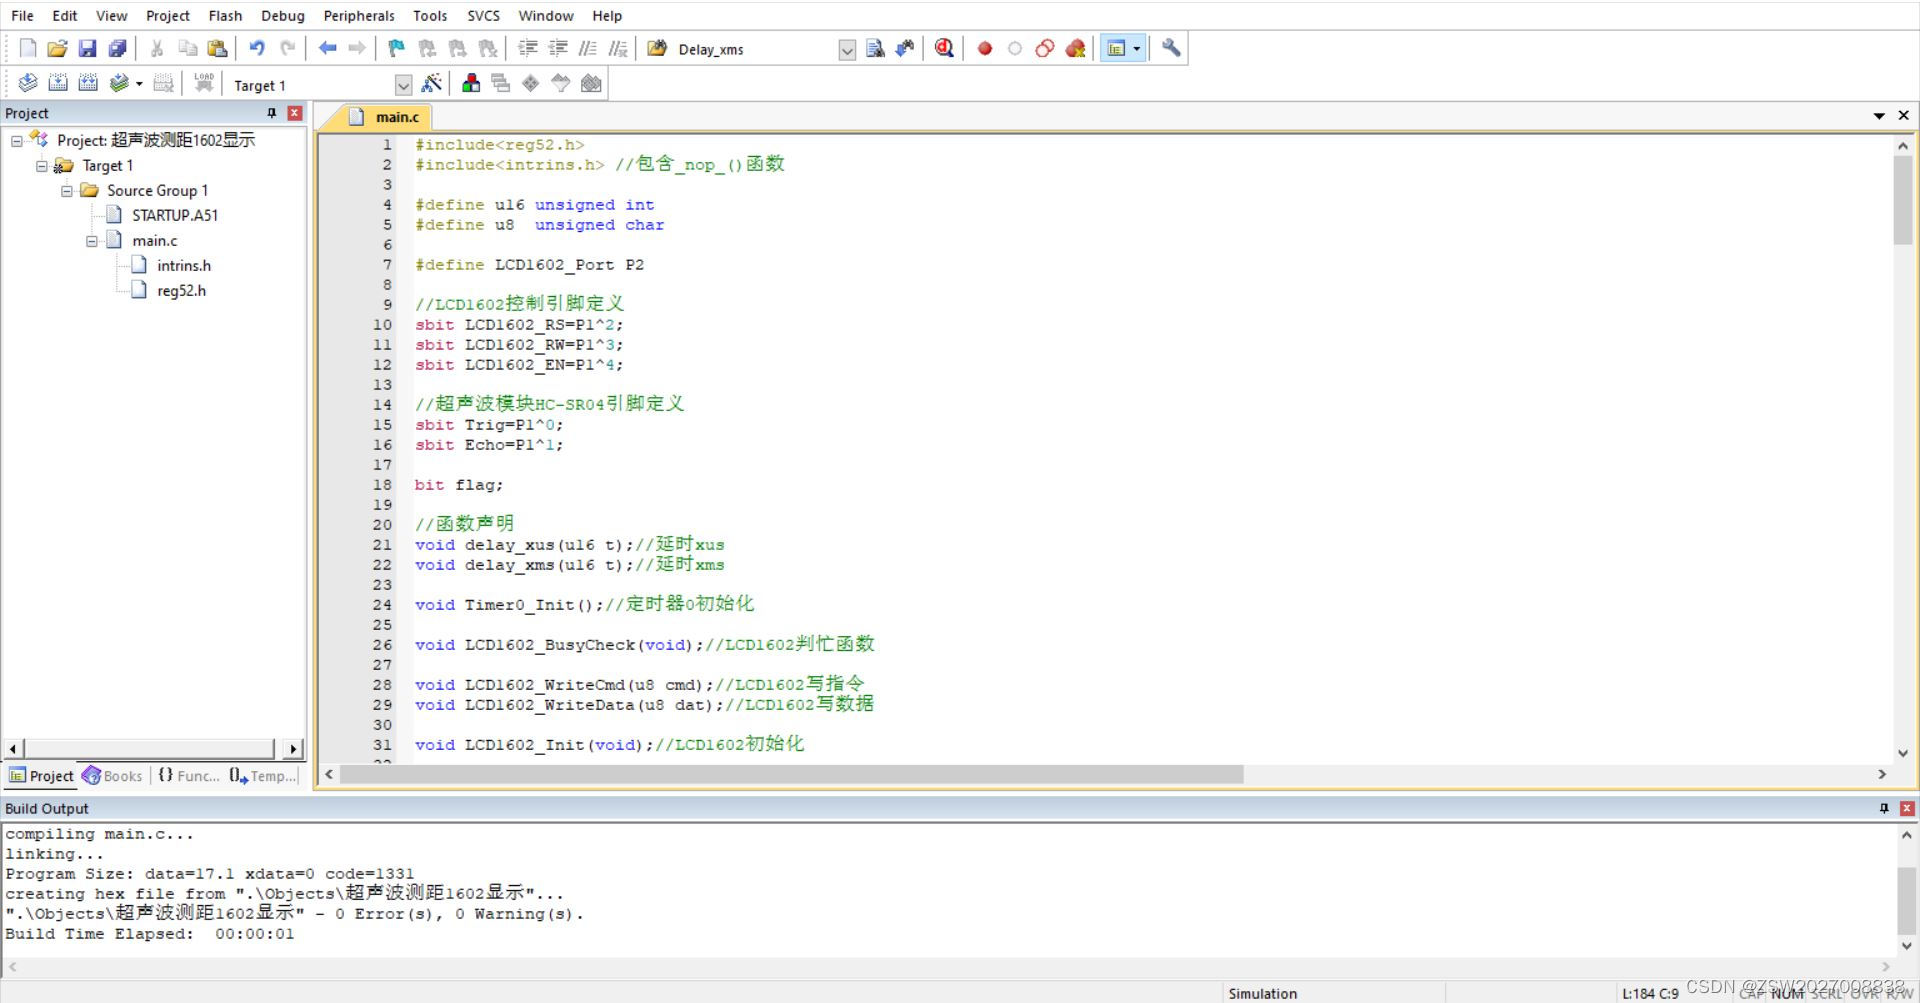Click the Incremental Find arrow-binoculars icon

905,48
